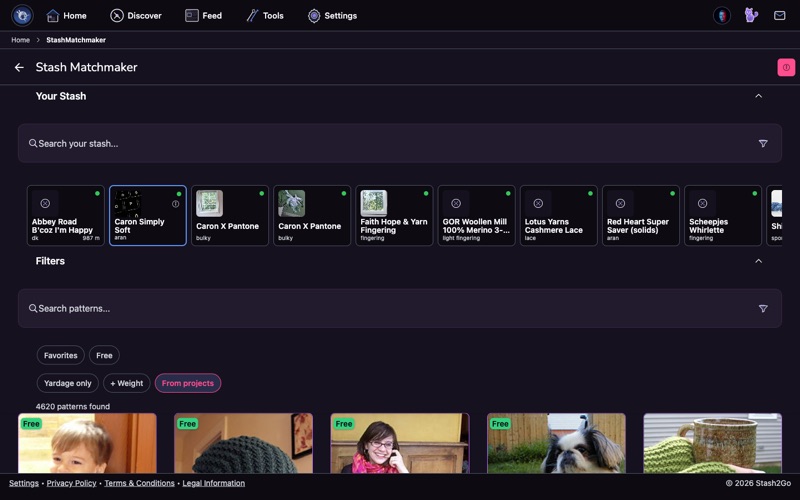Screen dimensions: 800x500
Task: Click the purple cat mascot icon
Action: 751,15
